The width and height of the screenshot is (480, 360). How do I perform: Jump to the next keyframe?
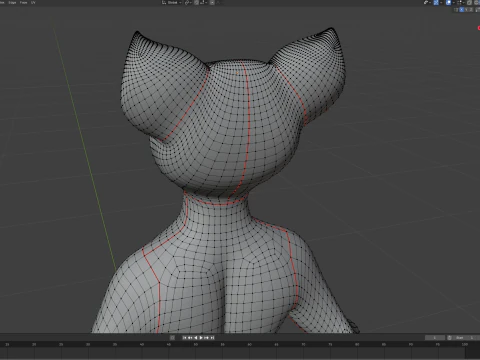point(207,338)
